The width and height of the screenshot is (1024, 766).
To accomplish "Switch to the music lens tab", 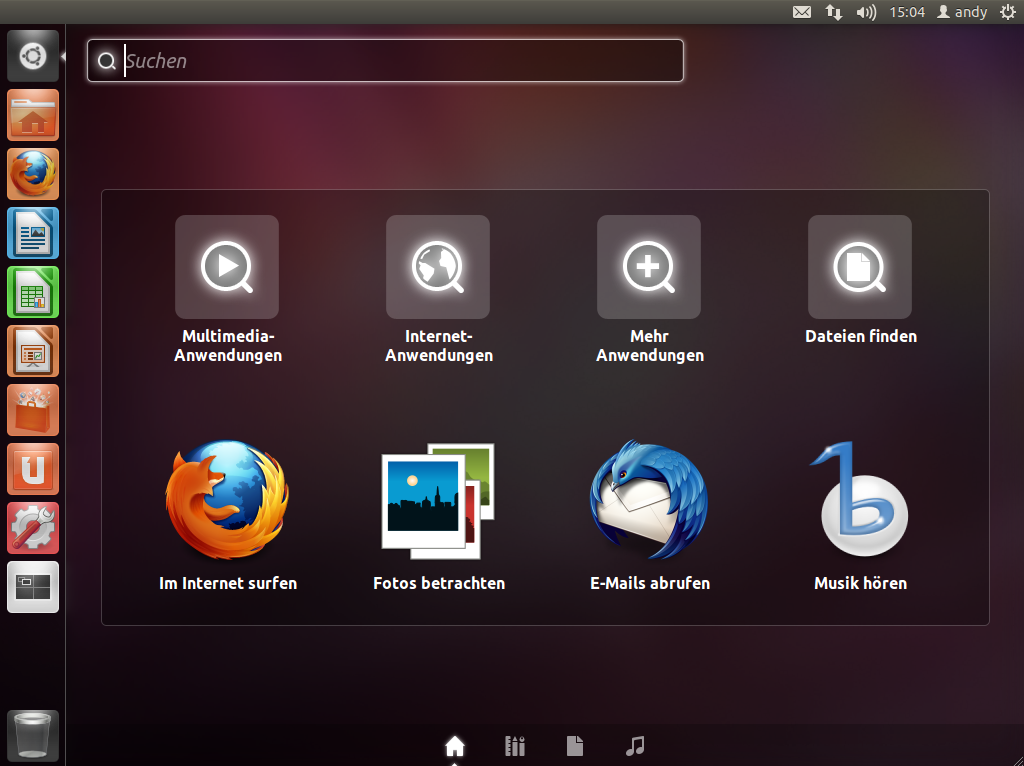I will (635, 746).
